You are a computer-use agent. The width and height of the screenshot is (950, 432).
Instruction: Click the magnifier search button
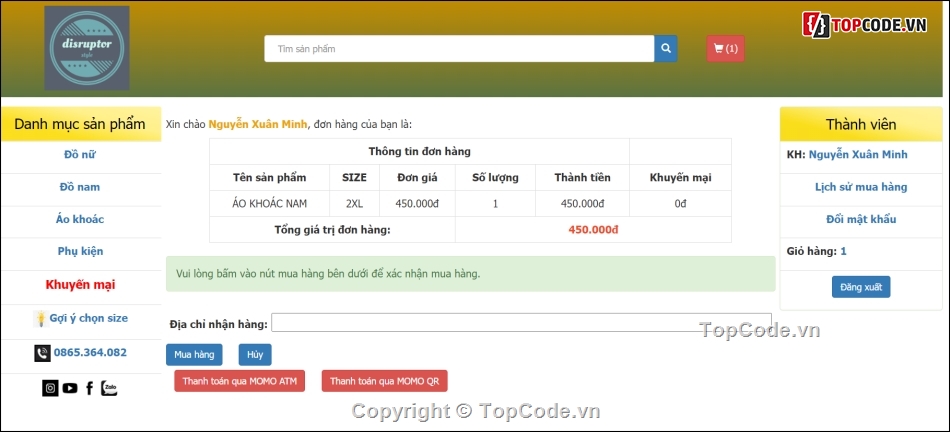click(x=666, y=48)
